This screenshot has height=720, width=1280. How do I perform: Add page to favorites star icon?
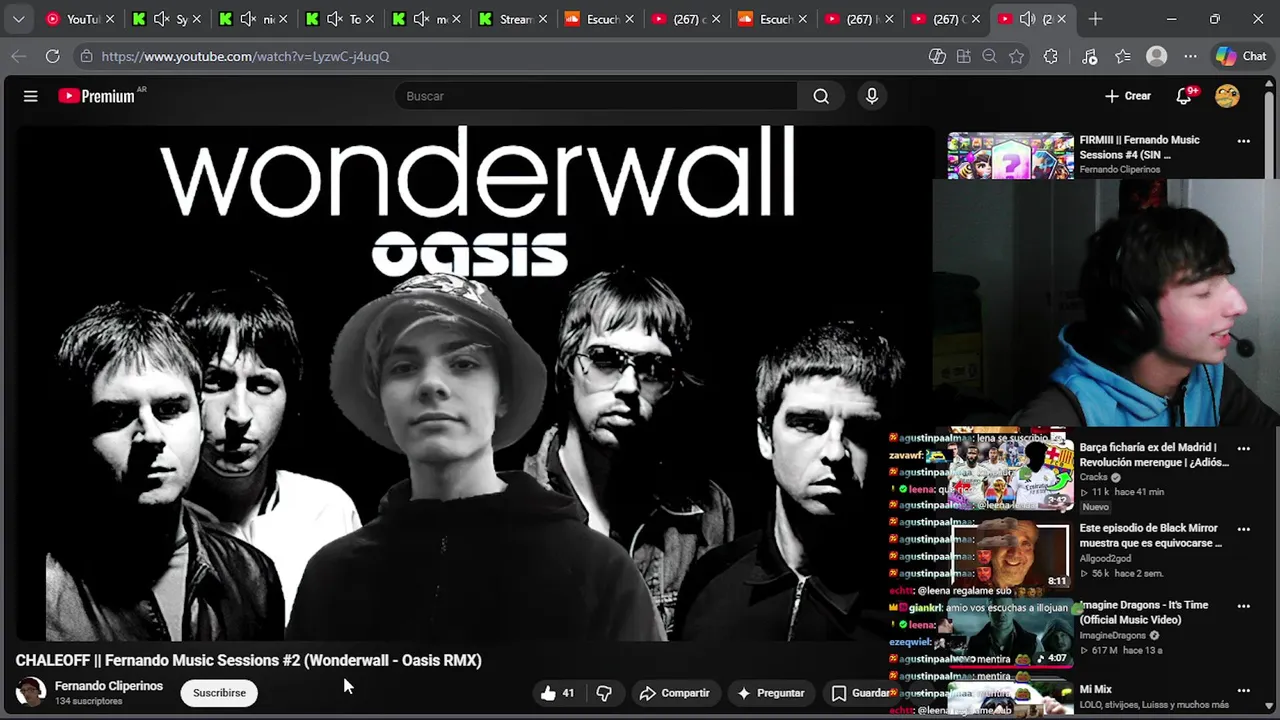point(1017,57)
